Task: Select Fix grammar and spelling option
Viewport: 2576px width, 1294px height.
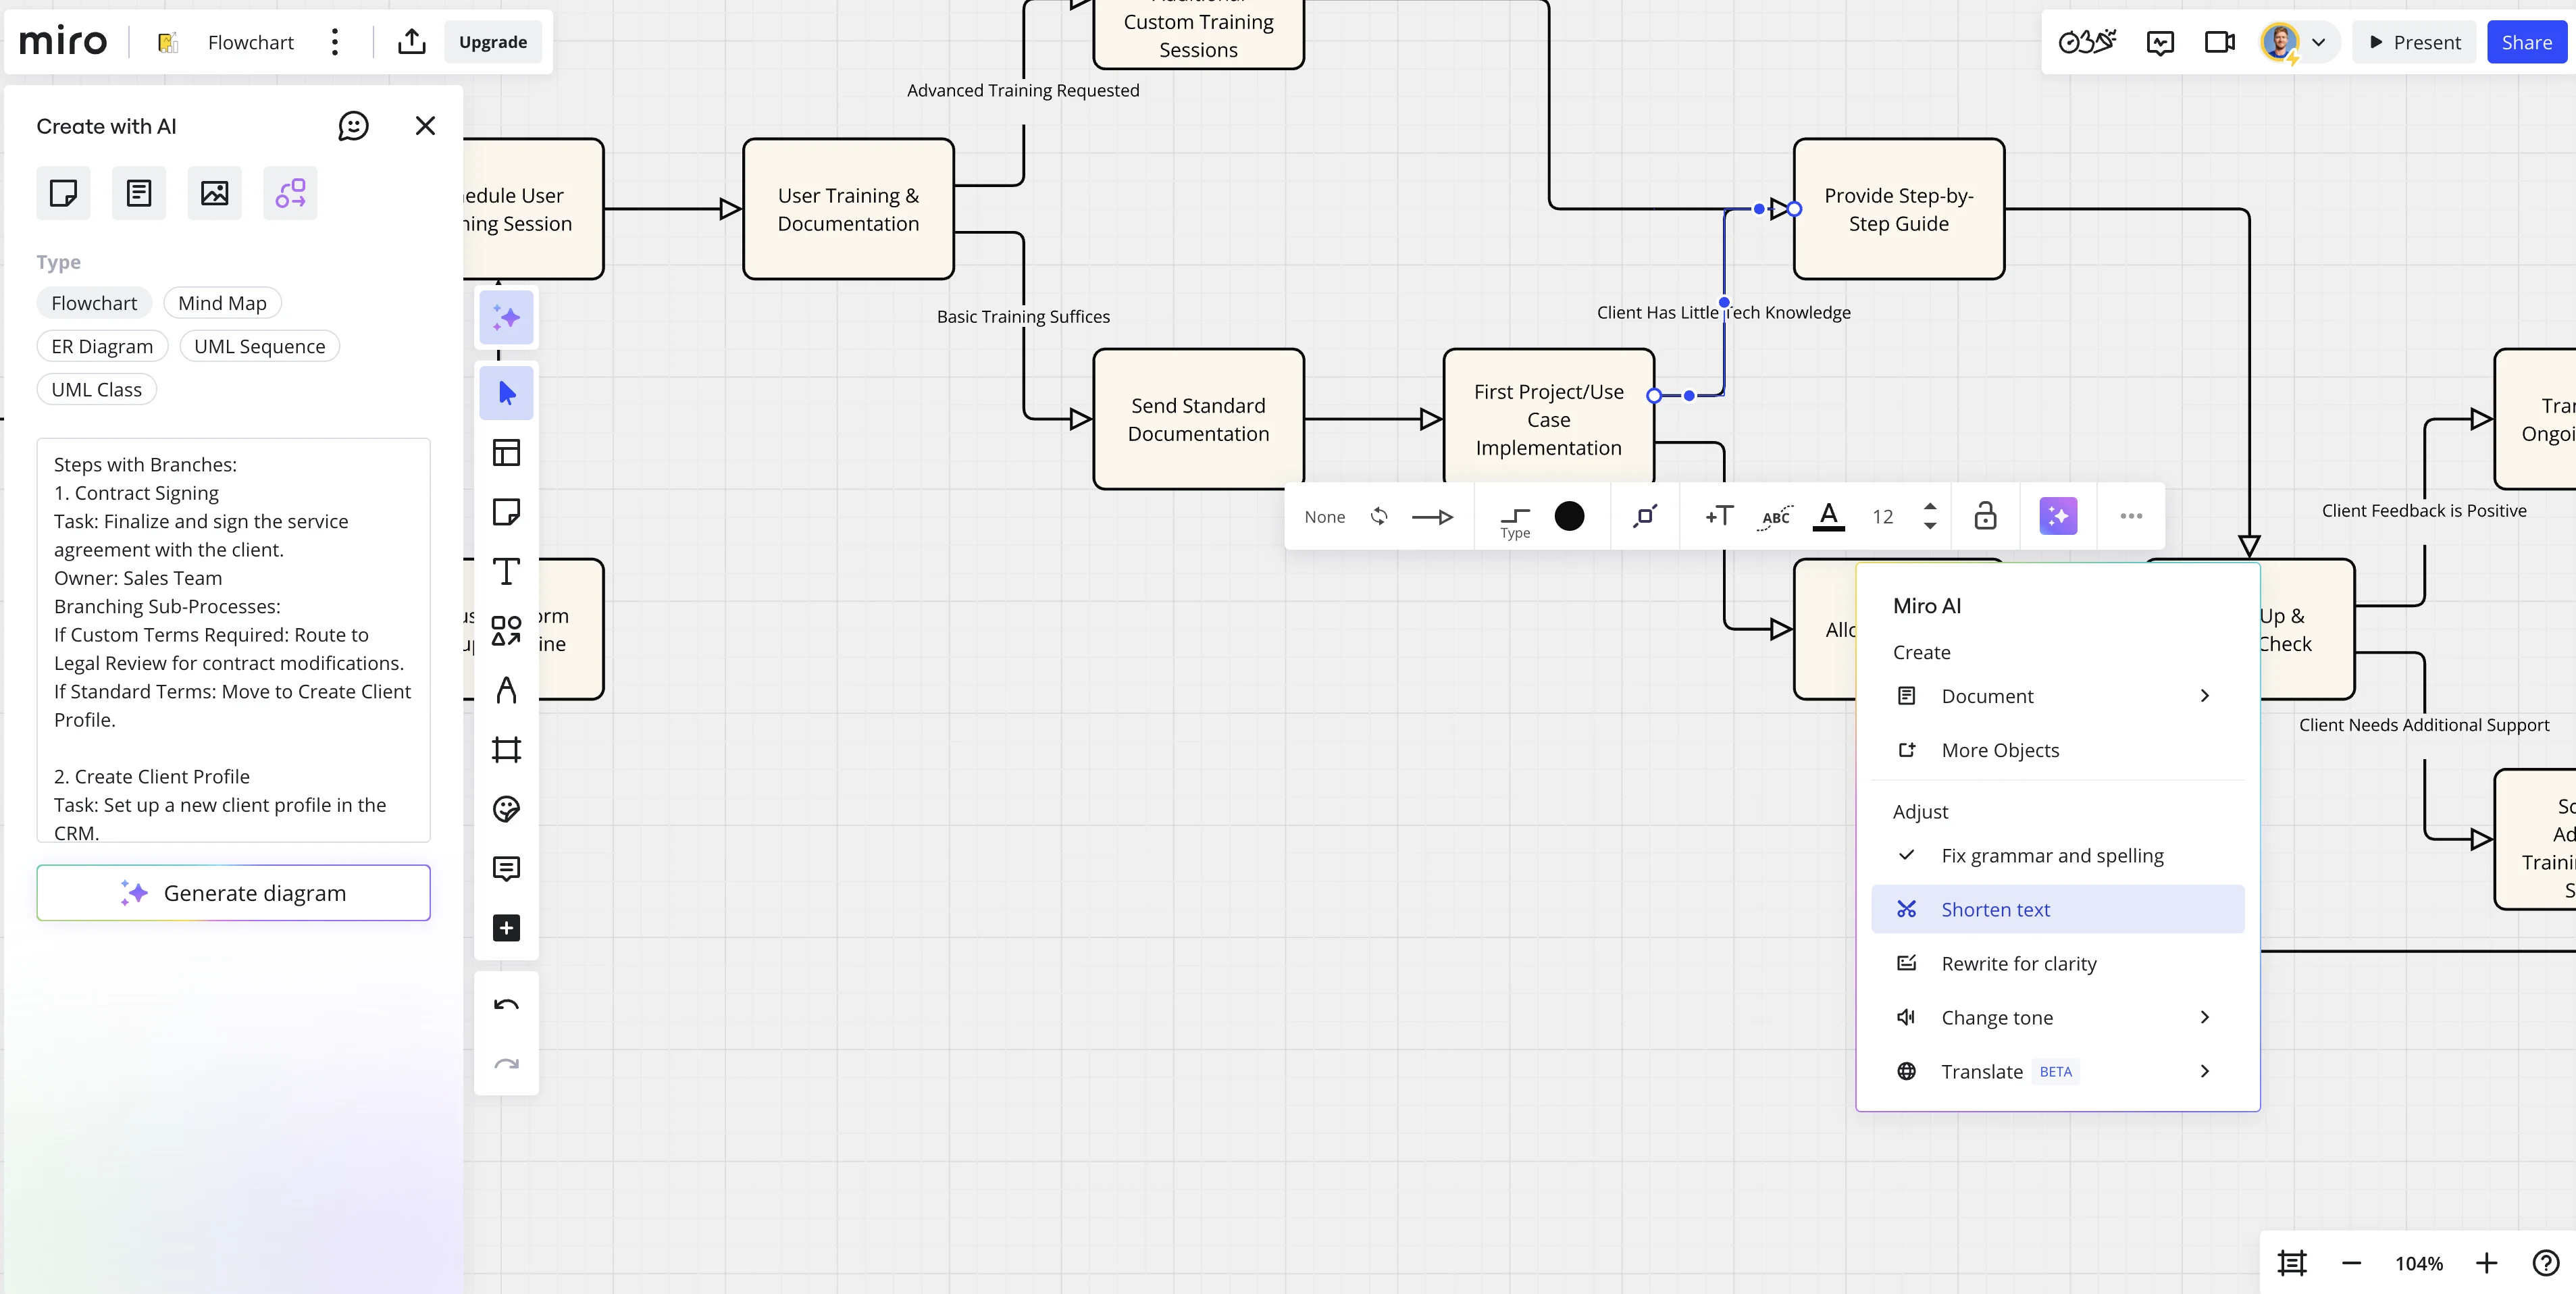Action: click(x=2052, y=855)
